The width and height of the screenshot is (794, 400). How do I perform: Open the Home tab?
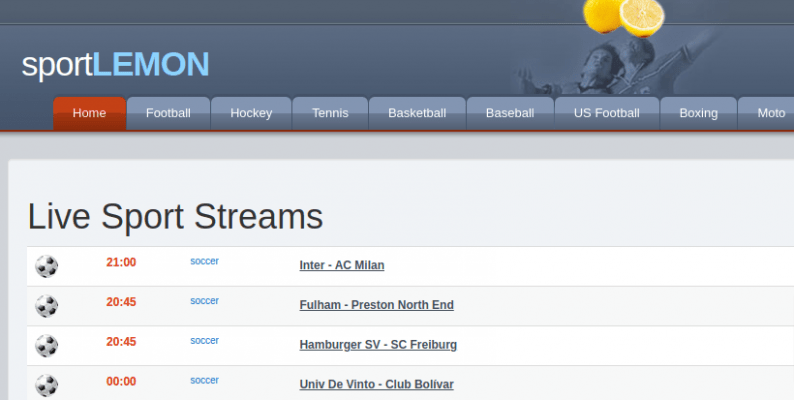coord(89,113)
